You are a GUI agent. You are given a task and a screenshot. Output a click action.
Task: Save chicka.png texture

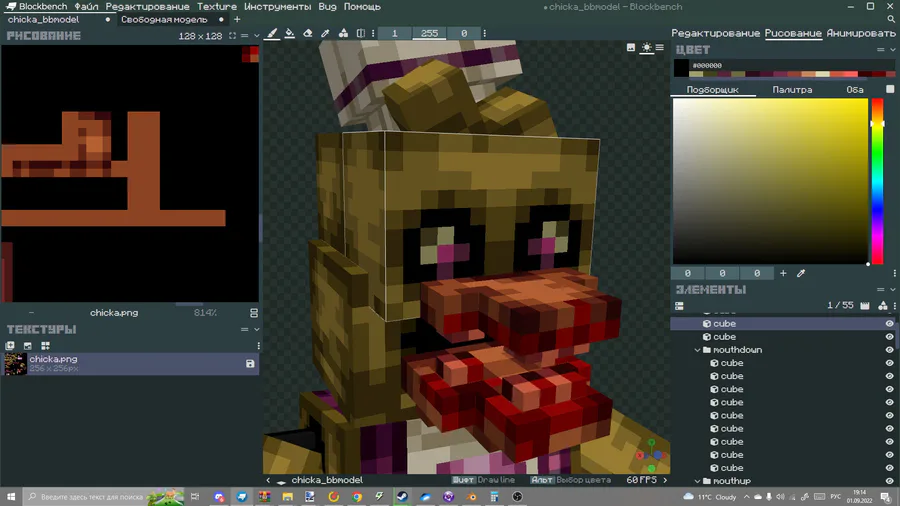point(250,364)
